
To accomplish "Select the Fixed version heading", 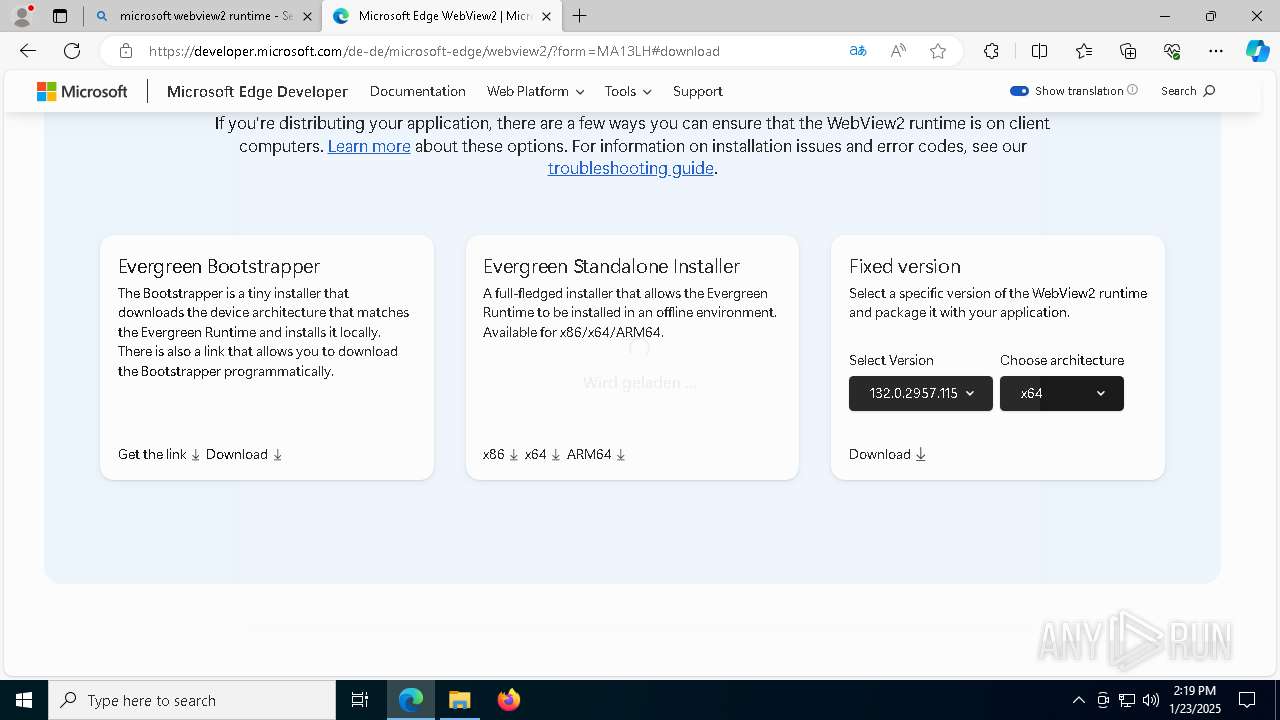I will [x=905, y=266].
